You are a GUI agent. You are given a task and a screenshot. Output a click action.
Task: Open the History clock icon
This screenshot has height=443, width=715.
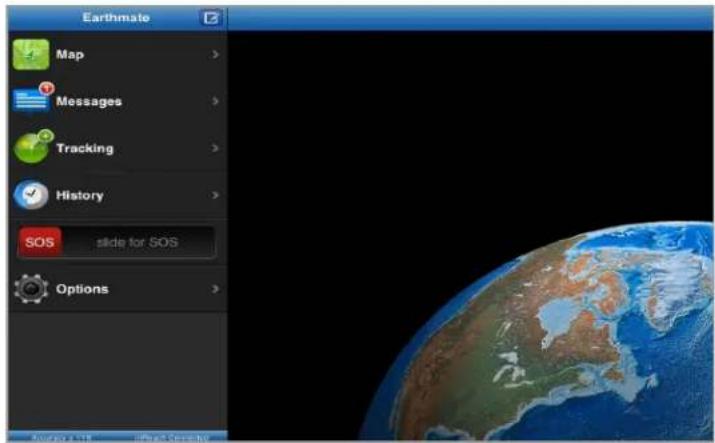tap(31, 195)
